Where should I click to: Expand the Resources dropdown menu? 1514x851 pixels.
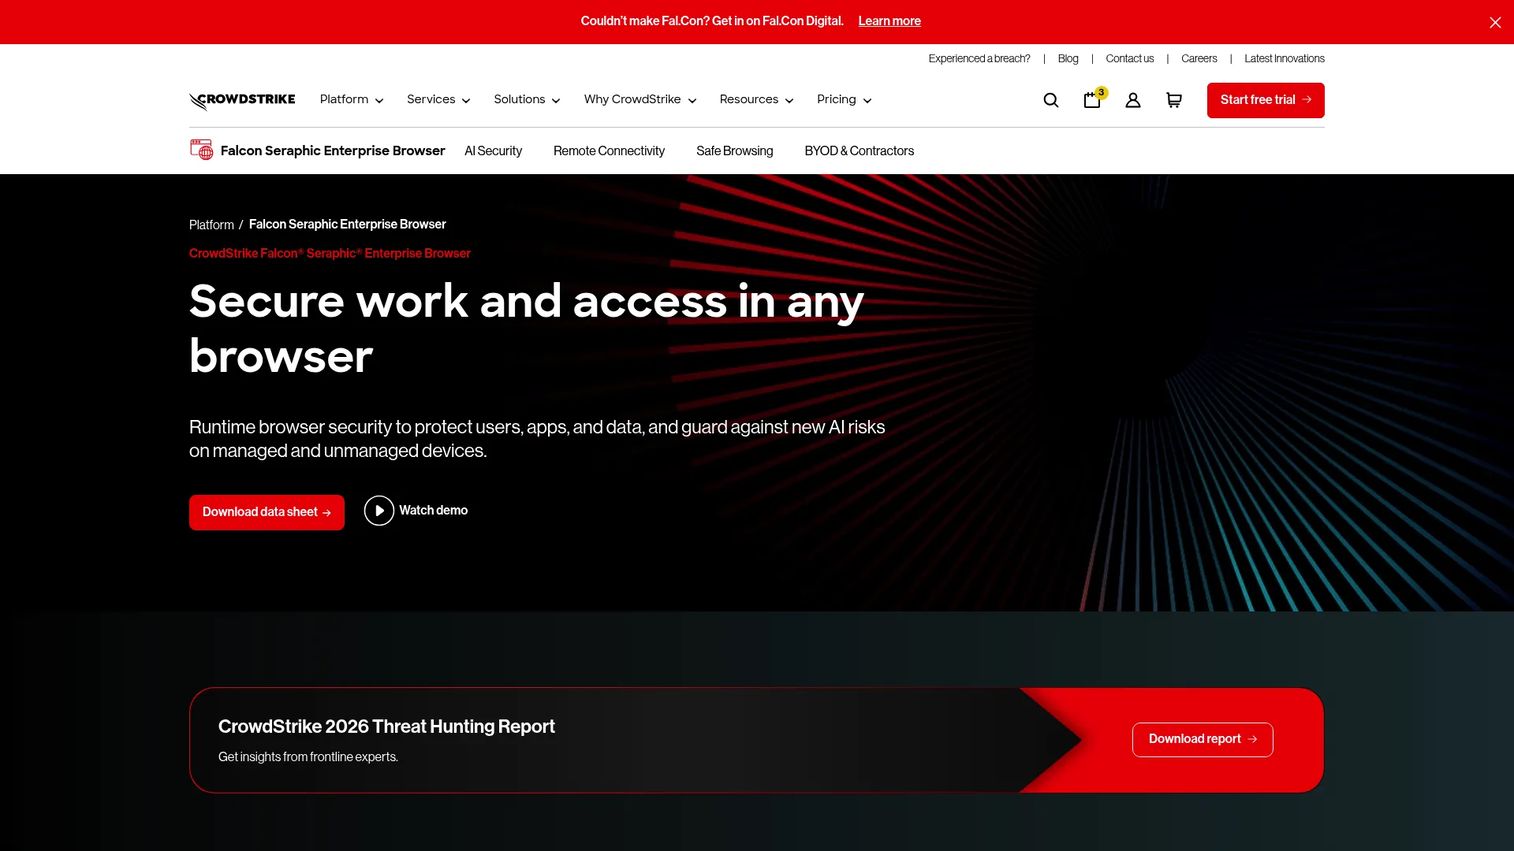[x=757, y=100]
